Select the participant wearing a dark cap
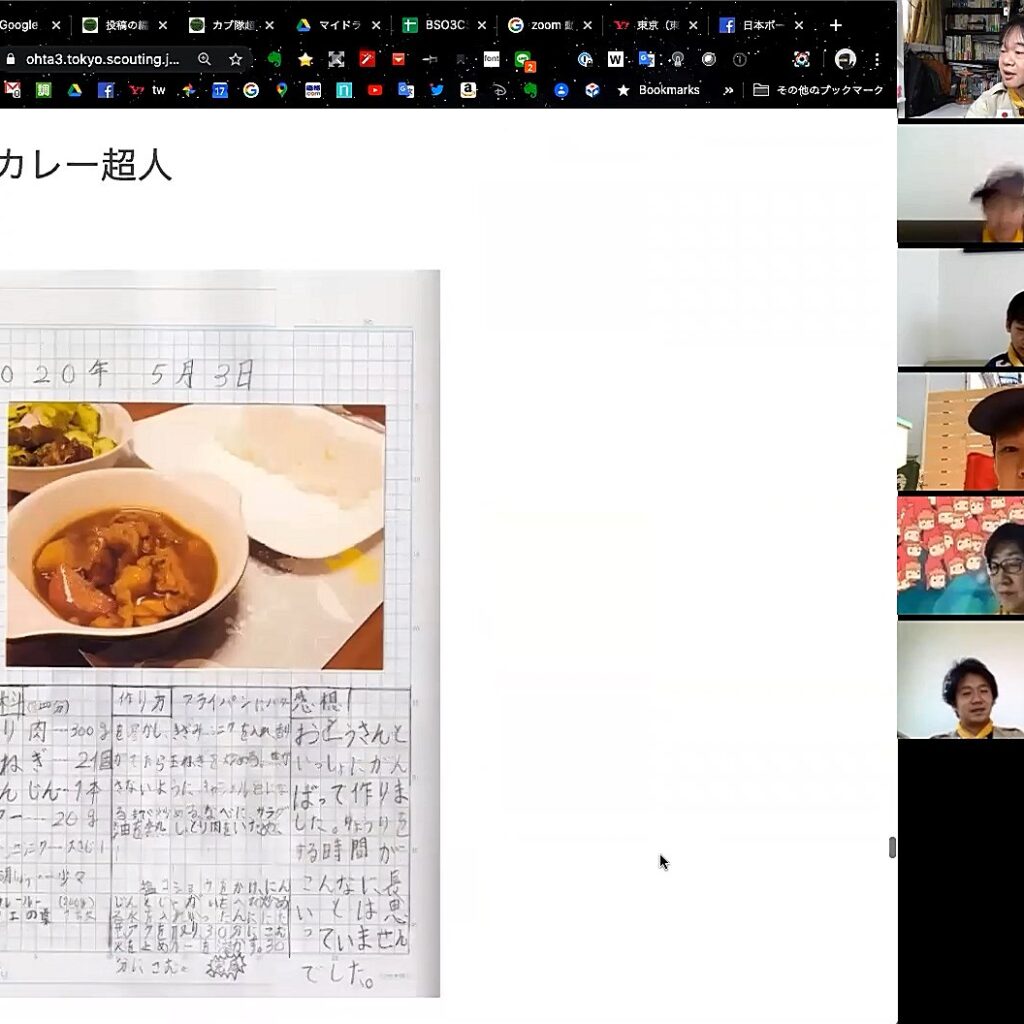The image size is (1024, 1024). [961, 432]
